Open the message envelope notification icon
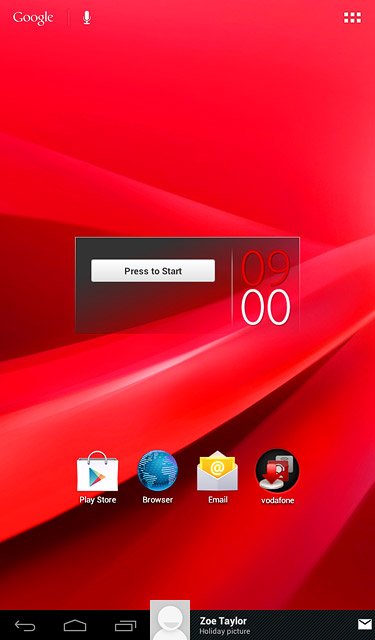This screenshot has width=375, height=640. pos(365,624)
